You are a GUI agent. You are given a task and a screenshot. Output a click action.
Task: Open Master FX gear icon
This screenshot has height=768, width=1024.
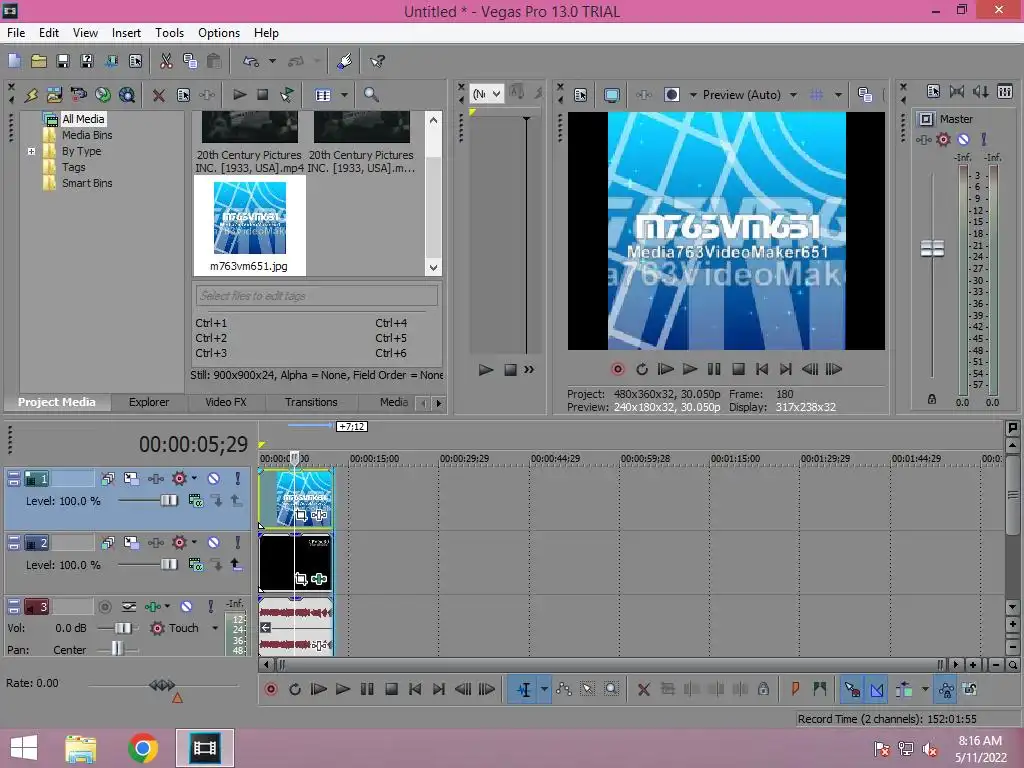(x=943, y=139)
